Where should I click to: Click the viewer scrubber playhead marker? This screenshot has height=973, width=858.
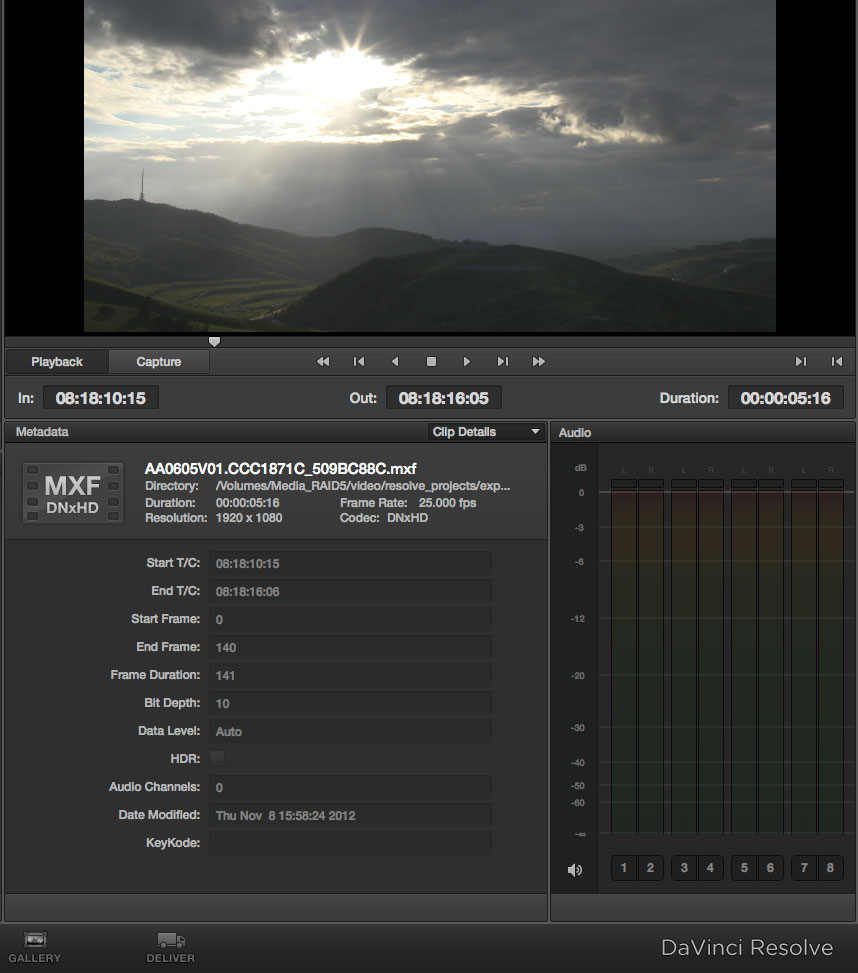point(214,342)
